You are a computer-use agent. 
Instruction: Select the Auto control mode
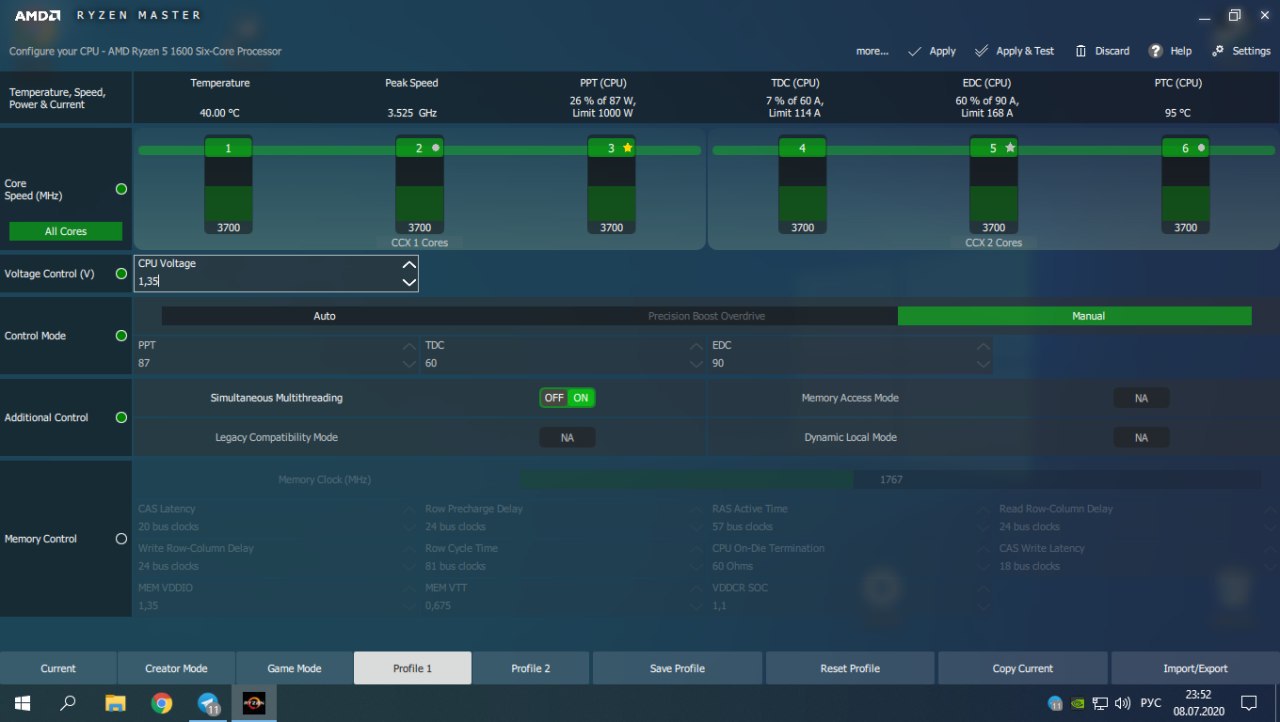[x=325, y=316]
